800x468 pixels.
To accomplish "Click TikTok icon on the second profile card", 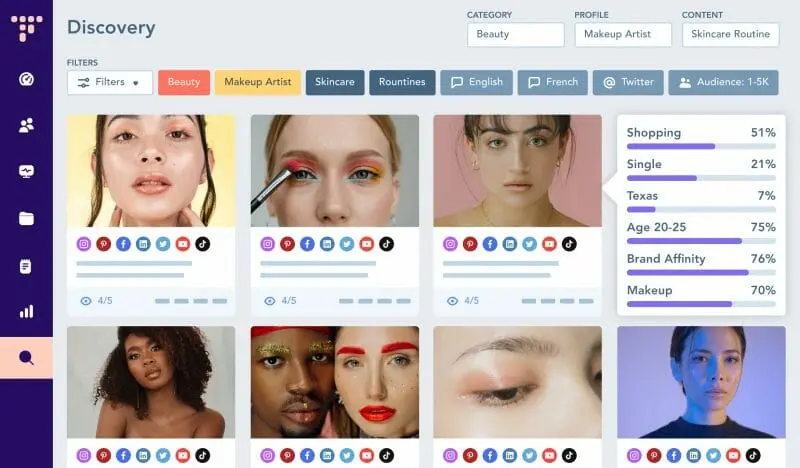I will point(386,243).
